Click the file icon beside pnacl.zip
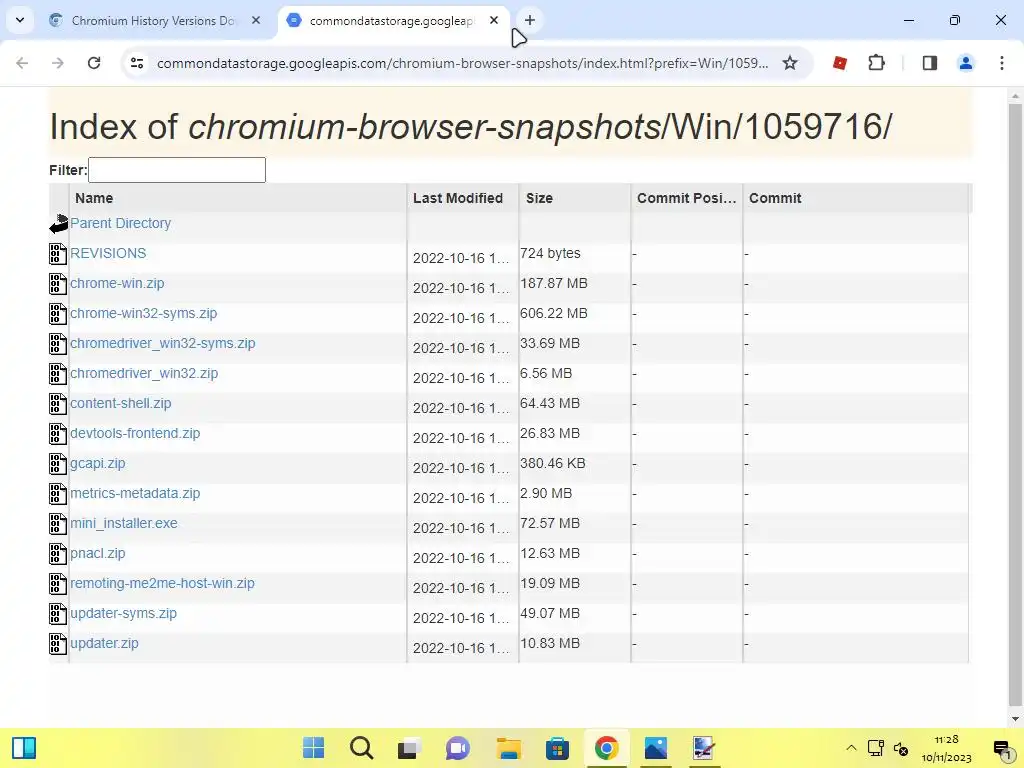 tap(58, 554)
